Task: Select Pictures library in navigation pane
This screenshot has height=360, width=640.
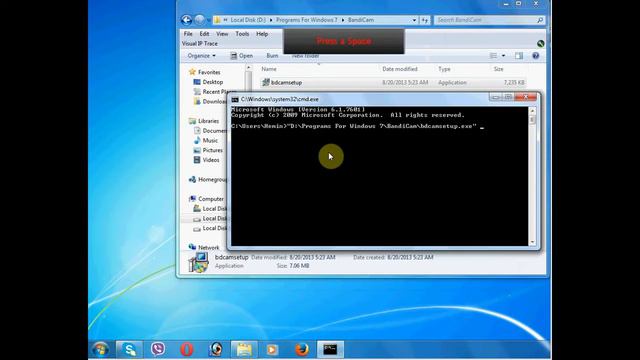Action: [x=213, y=150]
